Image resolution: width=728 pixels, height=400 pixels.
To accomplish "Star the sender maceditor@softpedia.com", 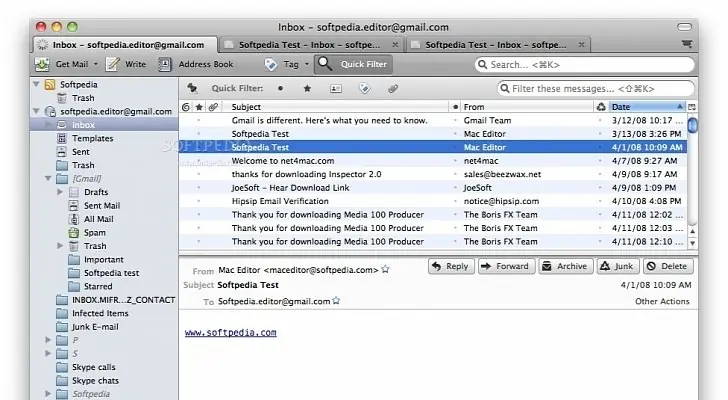I will (385, 269).
